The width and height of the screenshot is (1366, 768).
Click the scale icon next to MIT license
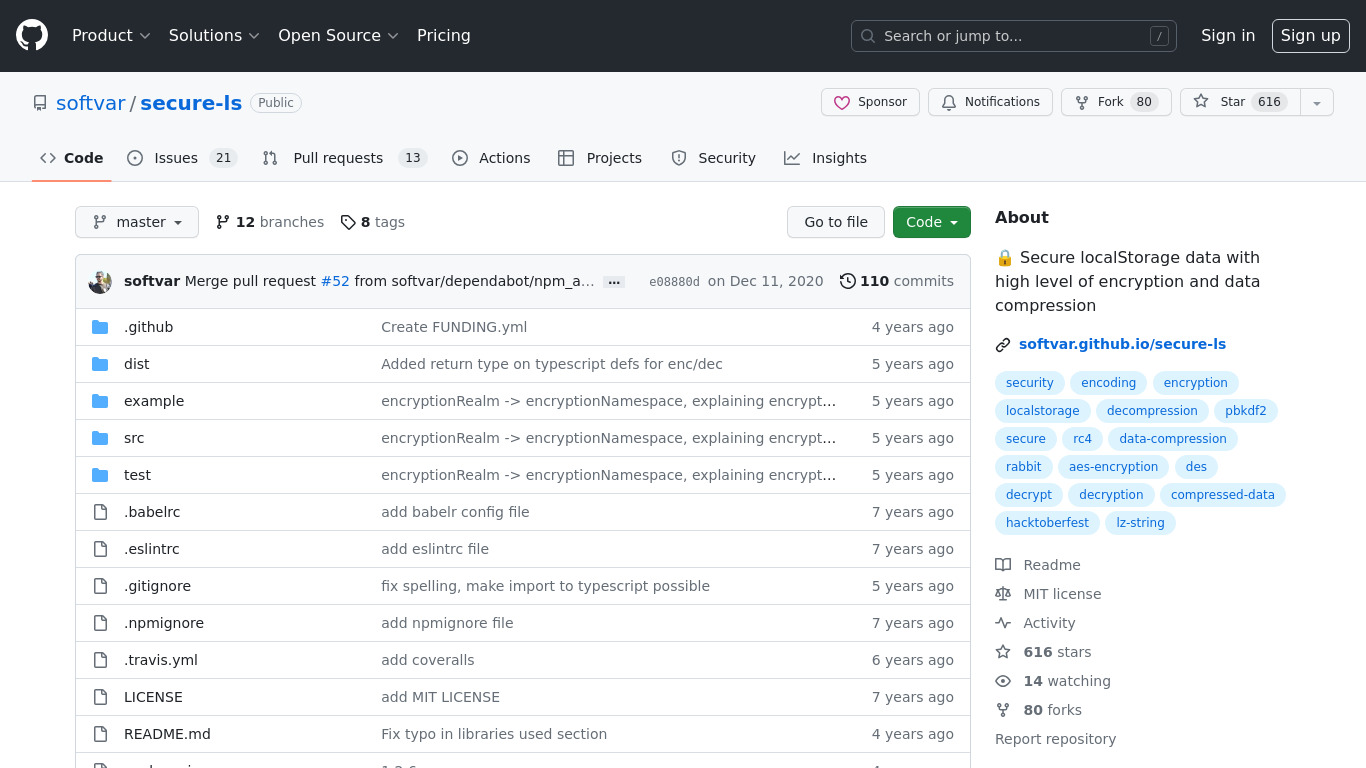(x=1003, y=594)
